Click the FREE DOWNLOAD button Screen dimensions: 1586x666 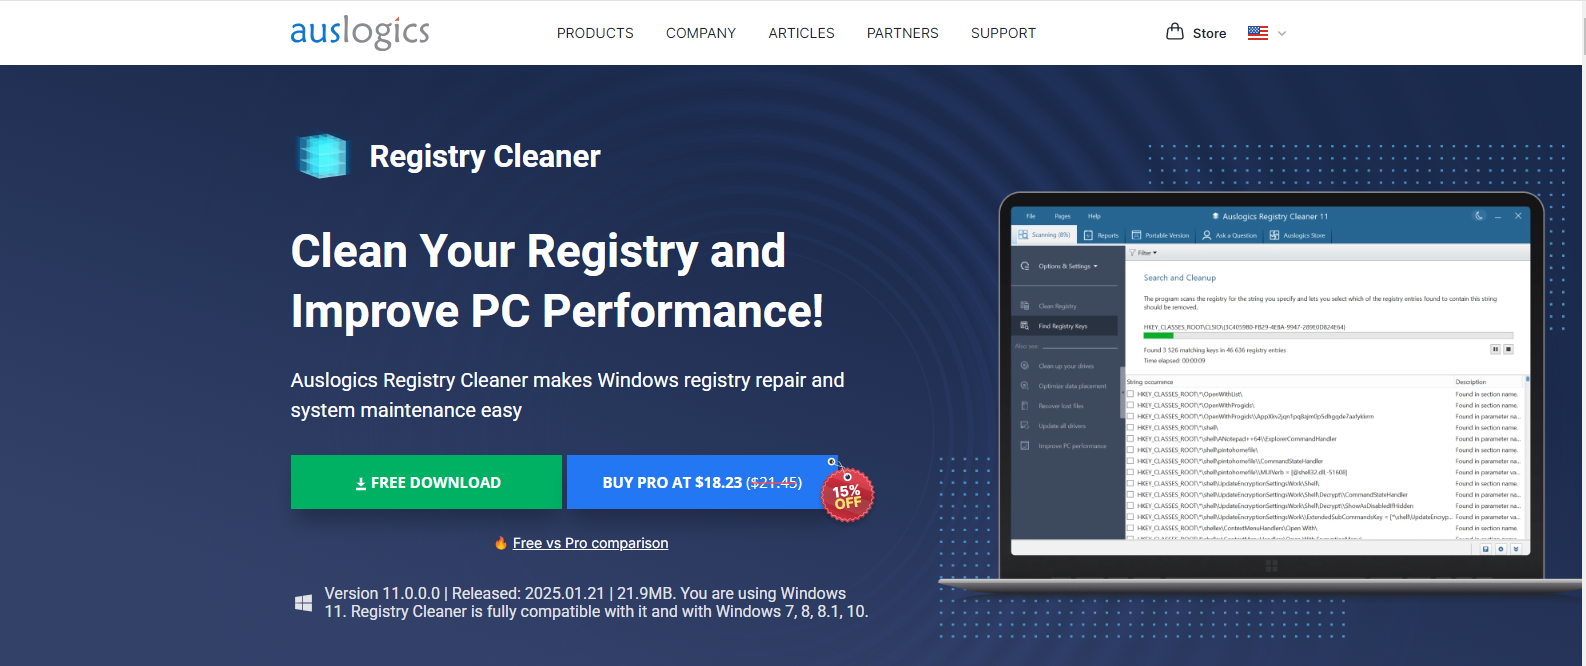point(426,482)
